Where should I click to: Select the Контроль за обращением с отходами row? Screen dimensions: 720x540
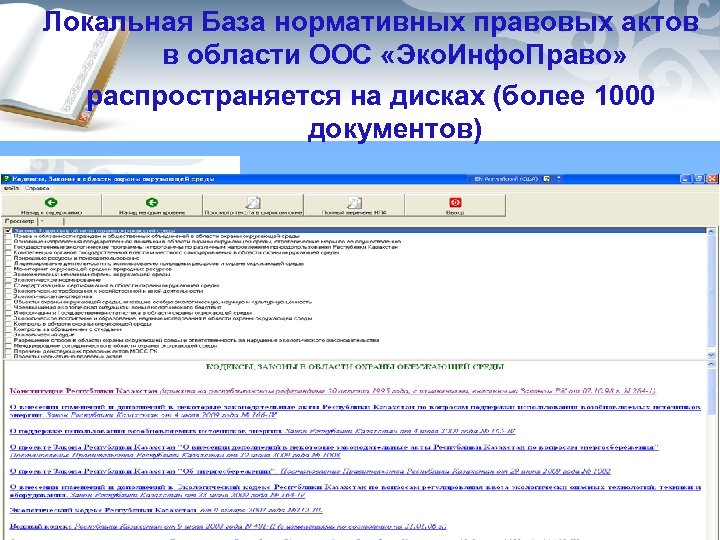pyautogui.click(x=67, y=329)
